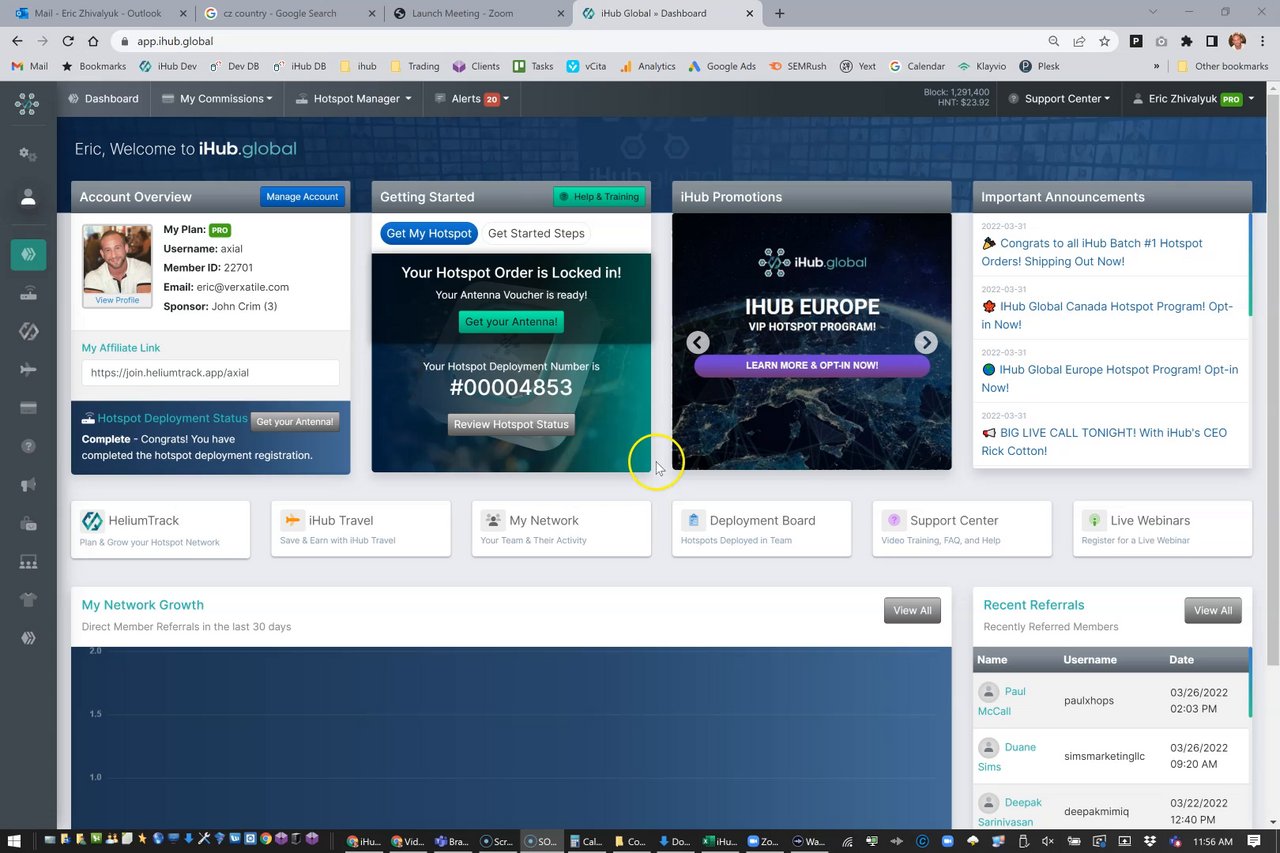Click the browser home icon
Viewport: 1280px width, 853px height.
(93, 41)
